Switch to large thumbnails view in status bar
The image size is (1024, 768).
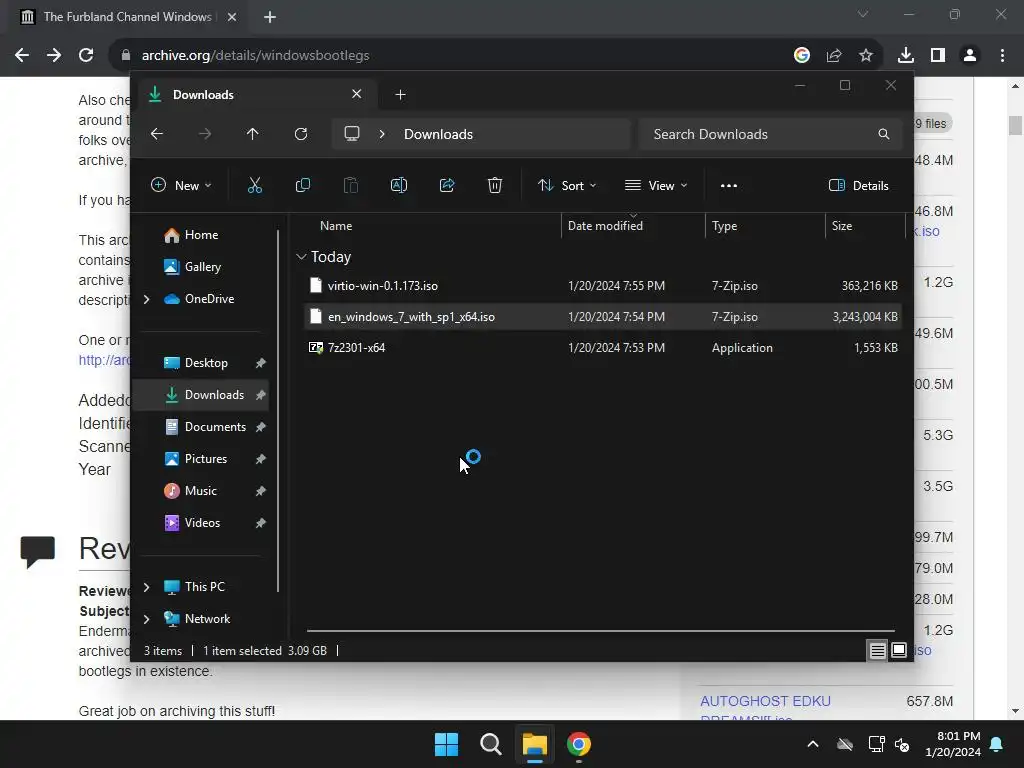[899, 650]
